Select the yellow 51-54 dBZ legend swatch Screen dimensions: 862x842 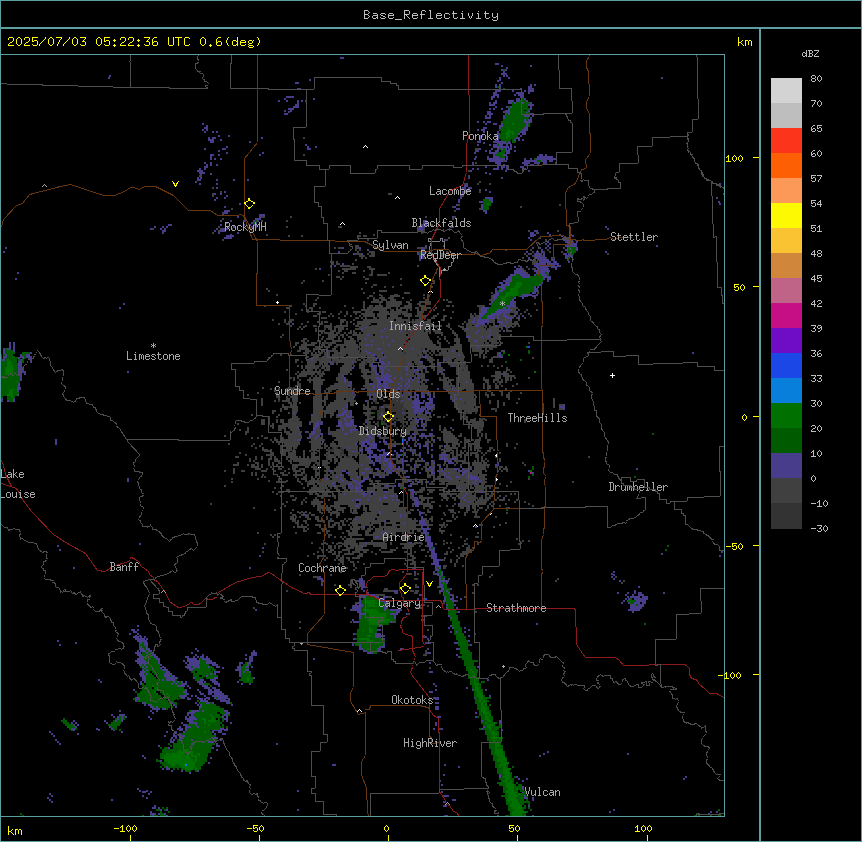786,215
